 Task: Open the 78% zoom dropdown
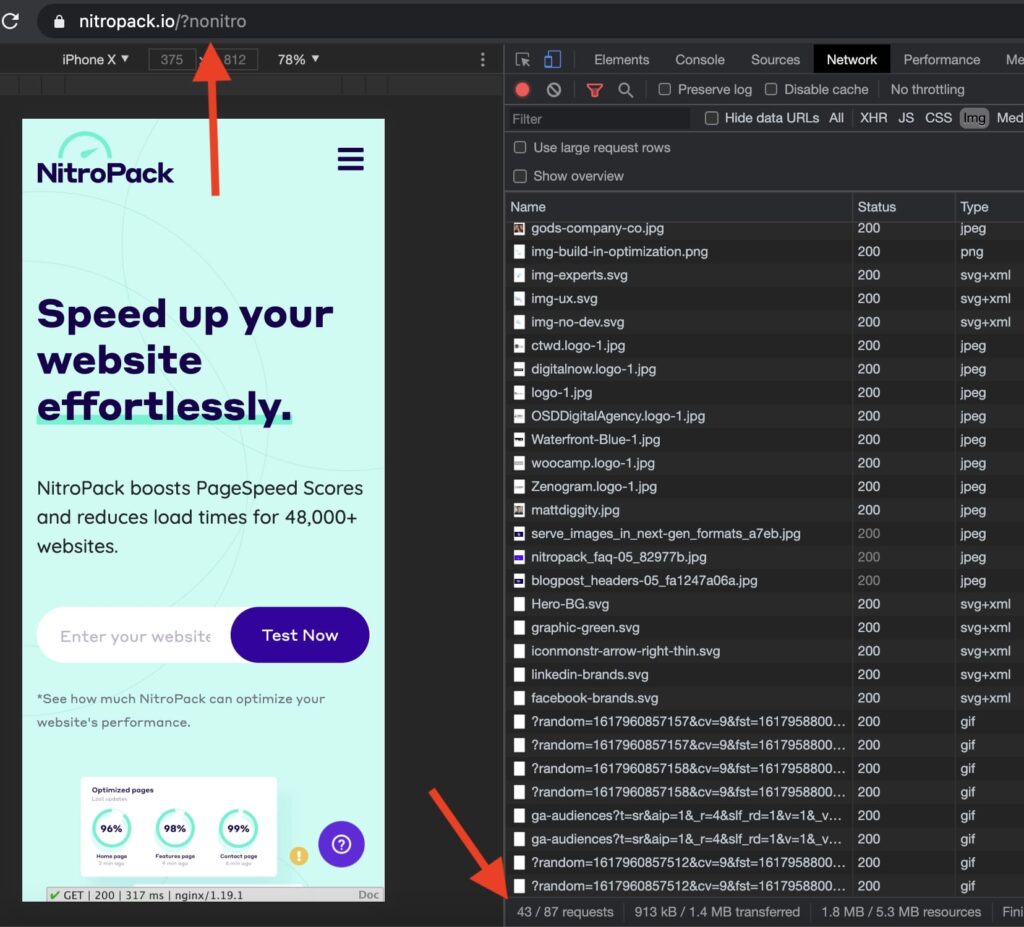pyautogui.click(x=298, y=59)
